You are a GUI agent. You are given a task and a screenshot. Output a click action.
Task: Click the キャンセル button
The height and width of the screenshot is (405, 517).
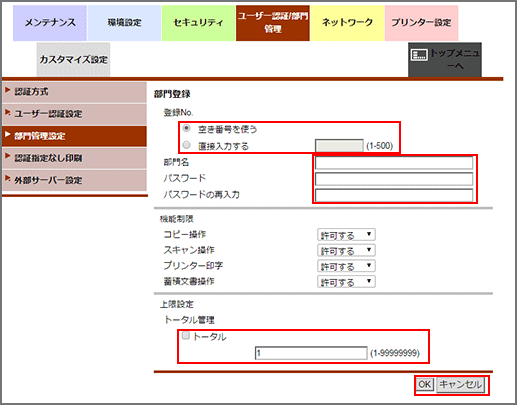(x=461, y=385)
